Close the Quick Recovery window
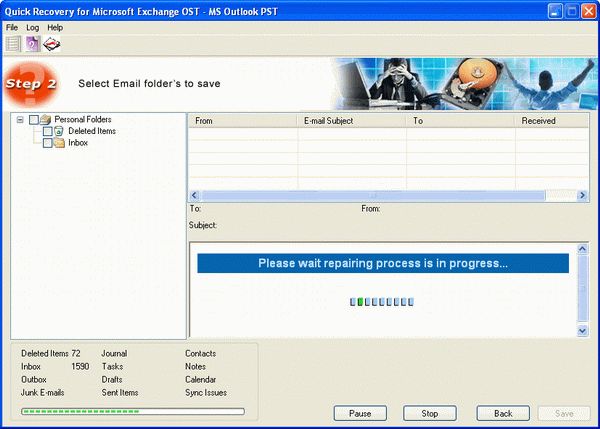The image size is (600, 429). click(x=589, y=11)
